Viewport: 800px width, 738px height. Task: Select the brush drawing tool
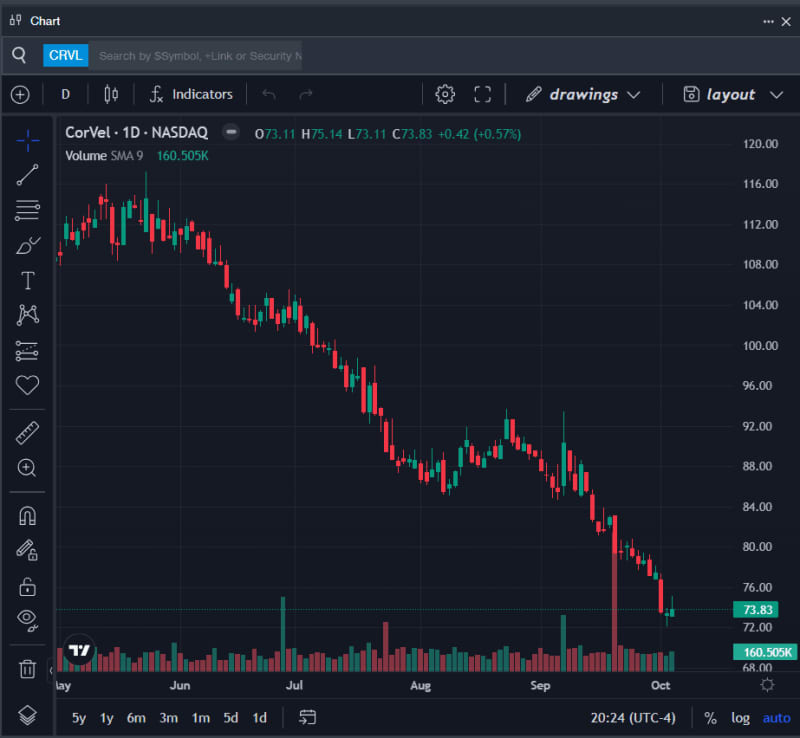[x=28, y=245]
